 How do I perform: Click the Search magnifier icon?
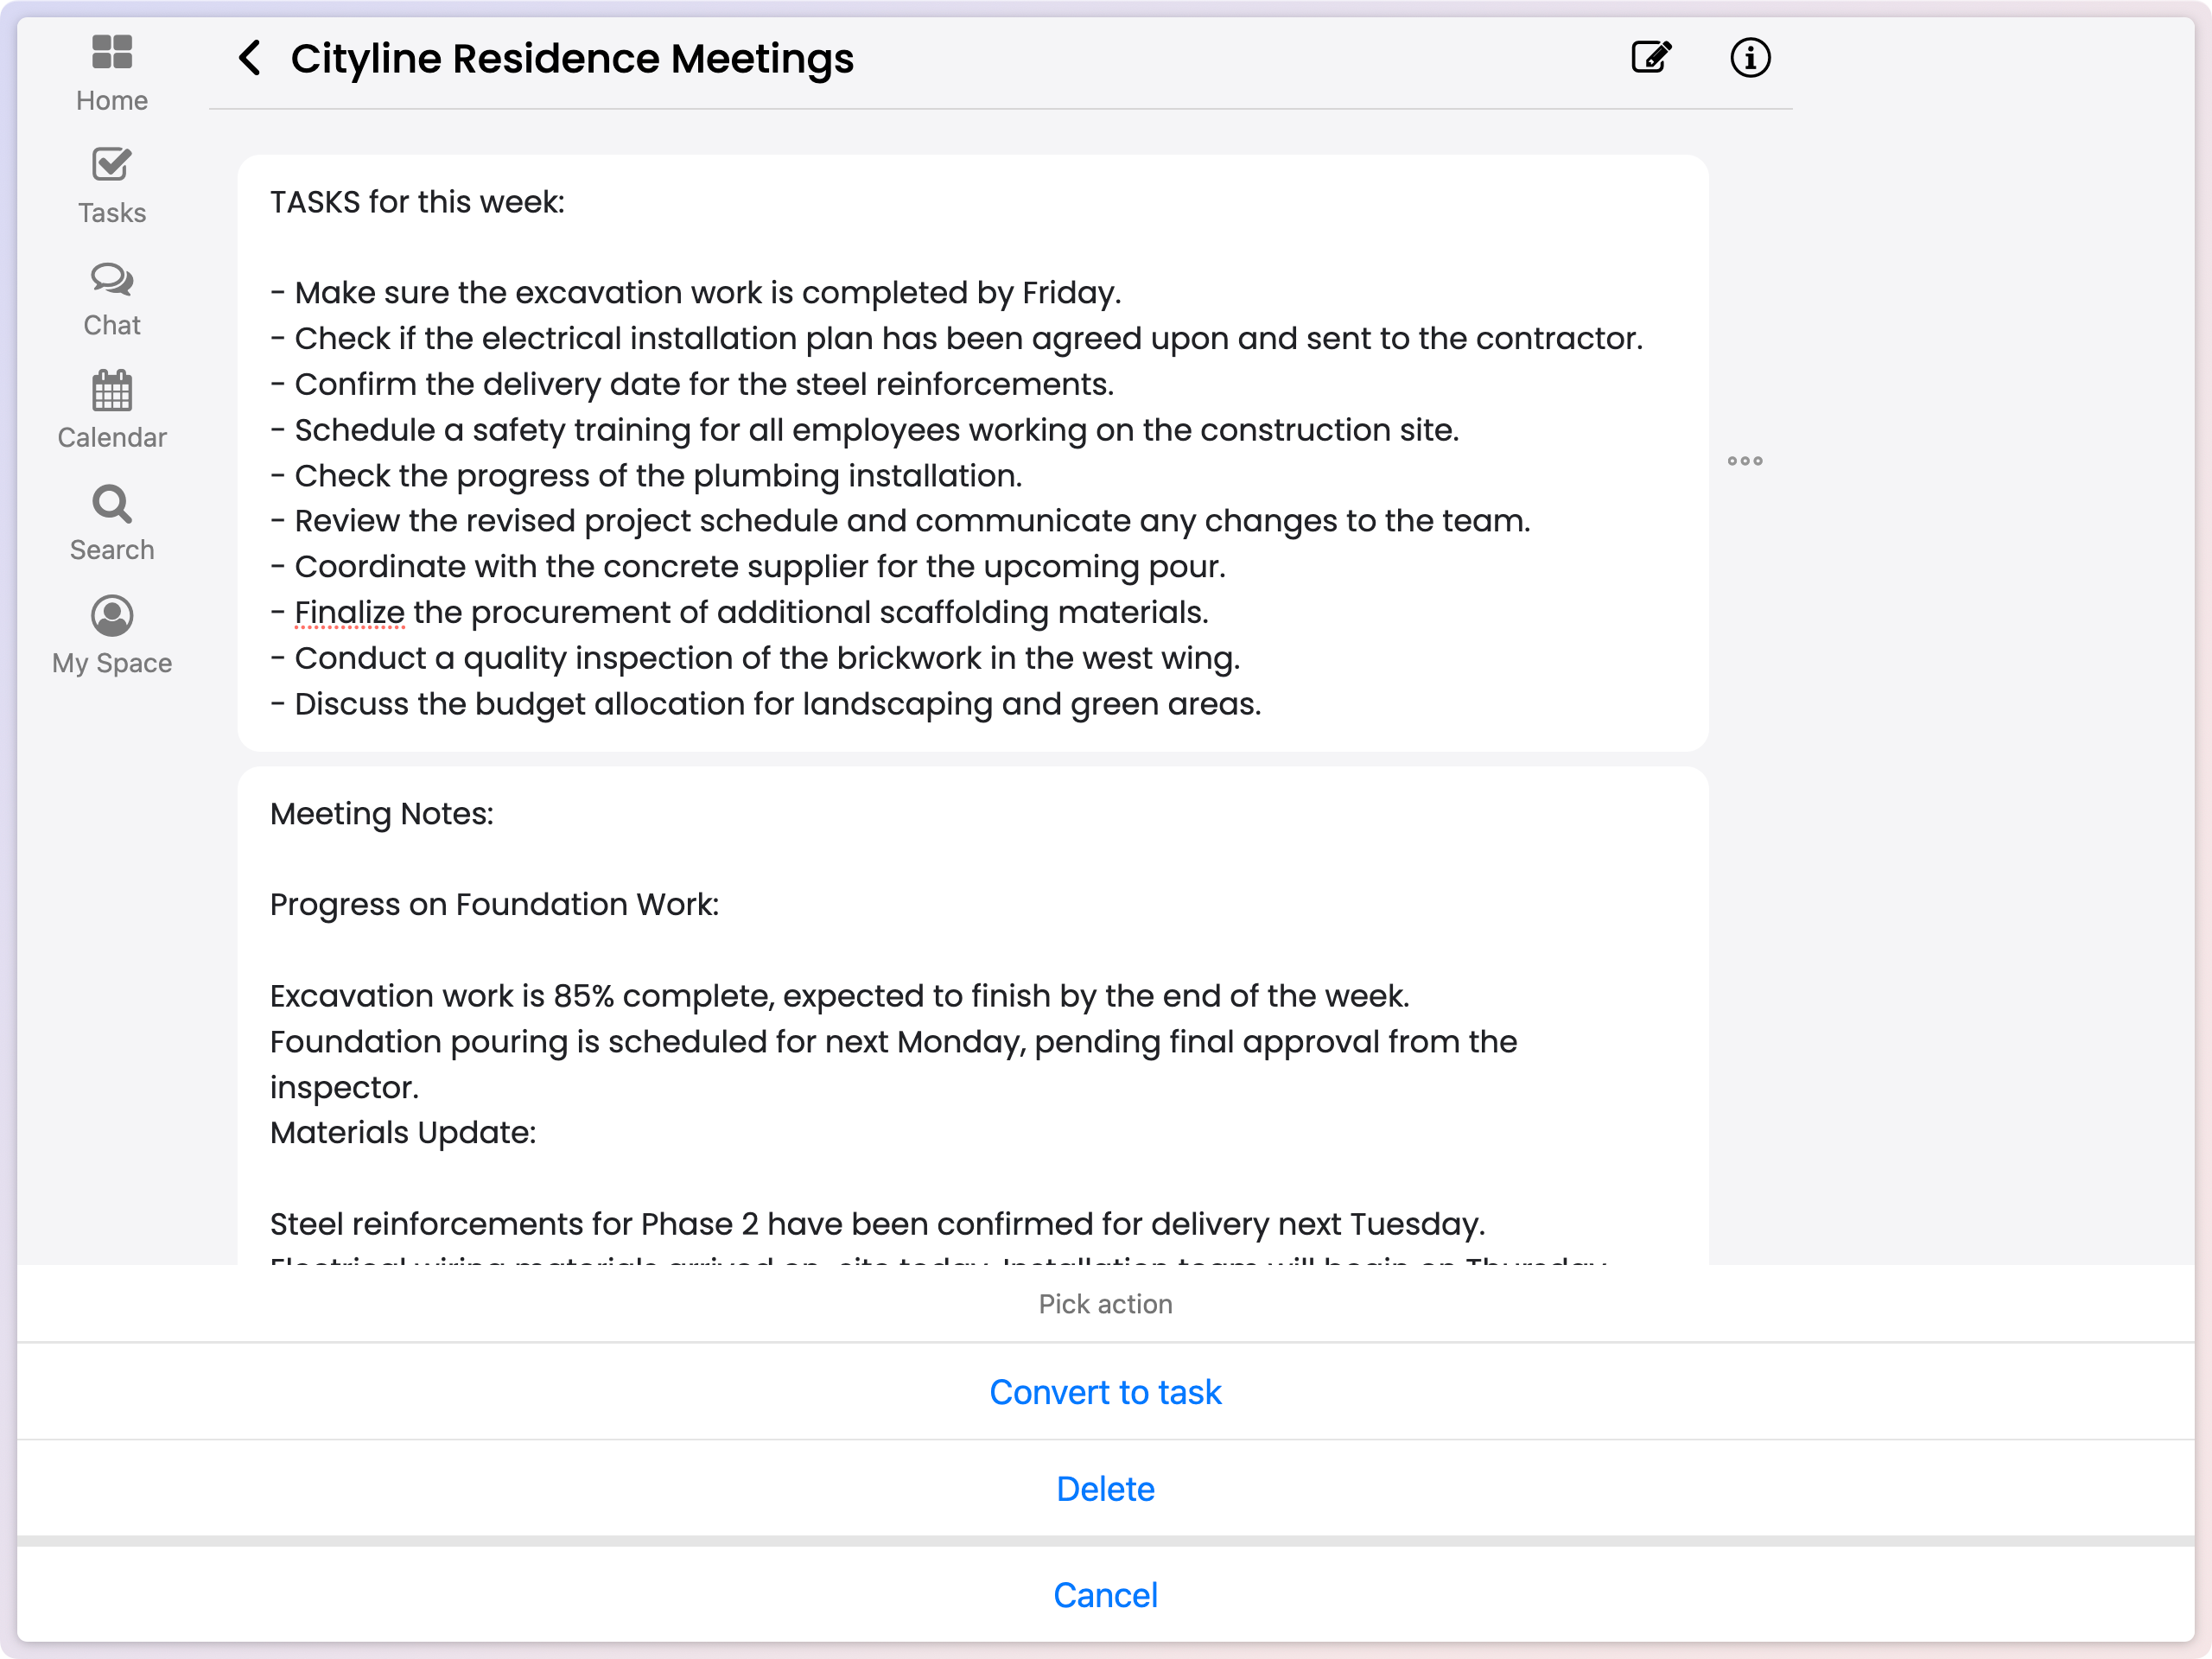point(112,504)
